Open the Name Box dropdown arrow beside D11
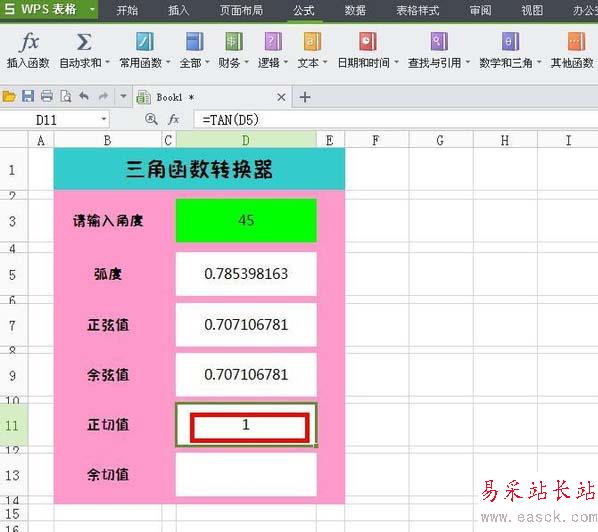598x532 pixels. point(104,119)
